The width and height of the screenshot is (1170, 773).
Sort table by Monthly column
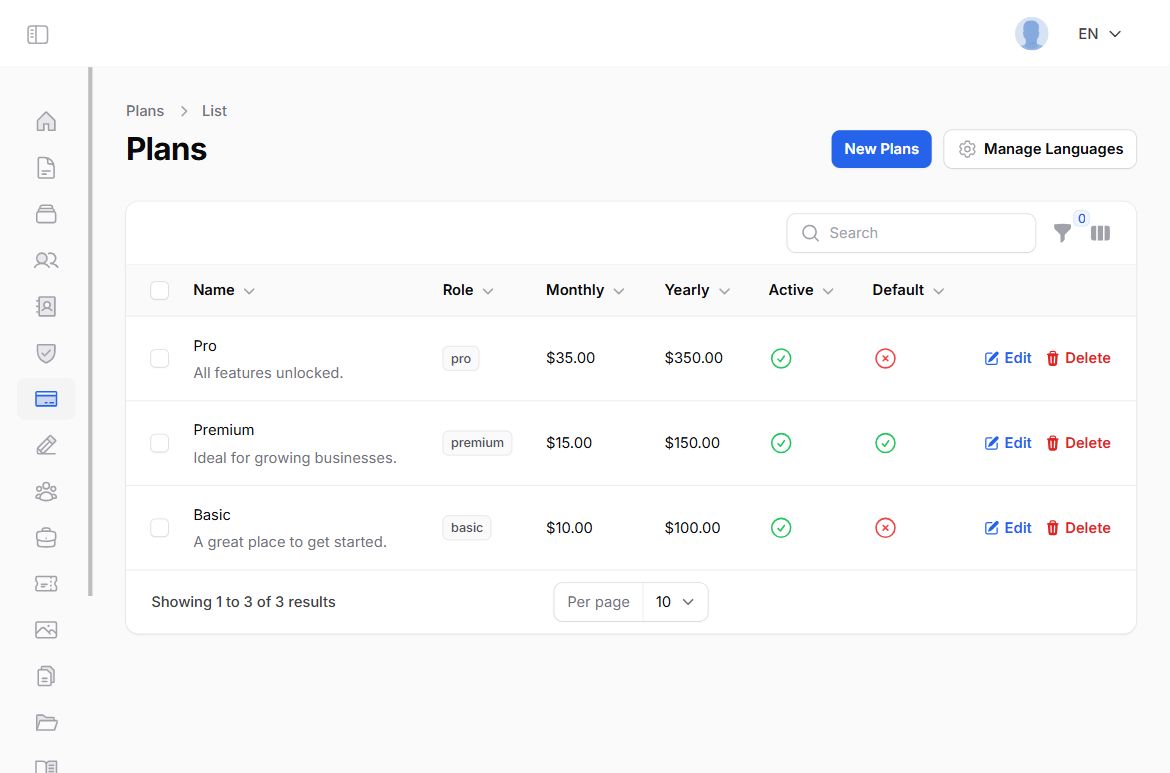pyautogui.click(x=584, y=290)
